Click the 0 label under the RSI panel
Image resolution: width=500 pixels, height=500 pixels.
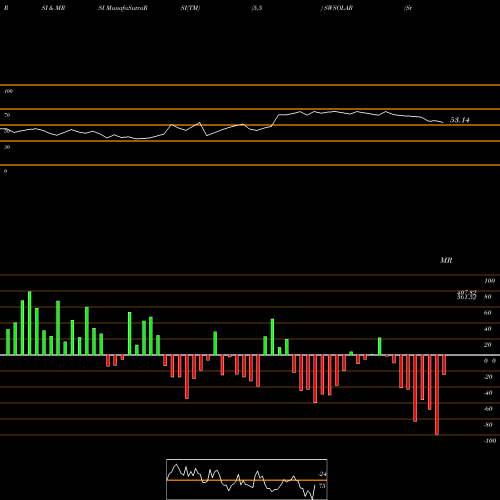(5, 171)
